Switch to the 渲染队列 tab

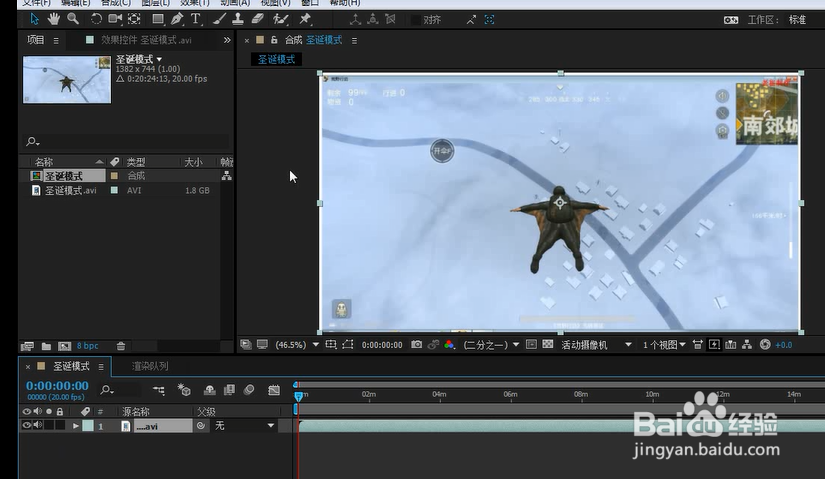click(x=150, y=366)
